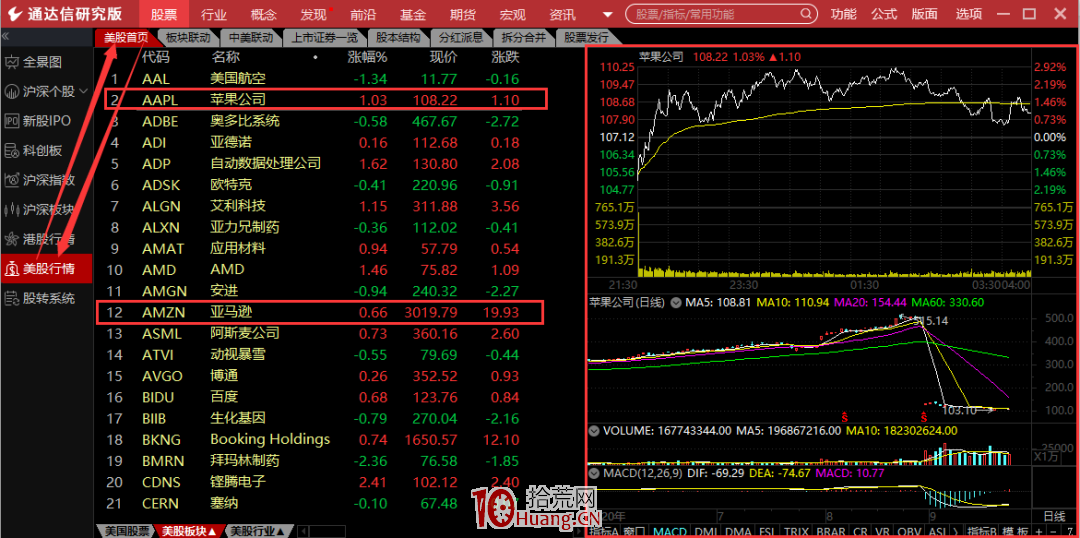Sort the list by the 涨跌 column
The width and height of the screenshot is (1080, 538).
pyautogui.click(x=506, y=58)
